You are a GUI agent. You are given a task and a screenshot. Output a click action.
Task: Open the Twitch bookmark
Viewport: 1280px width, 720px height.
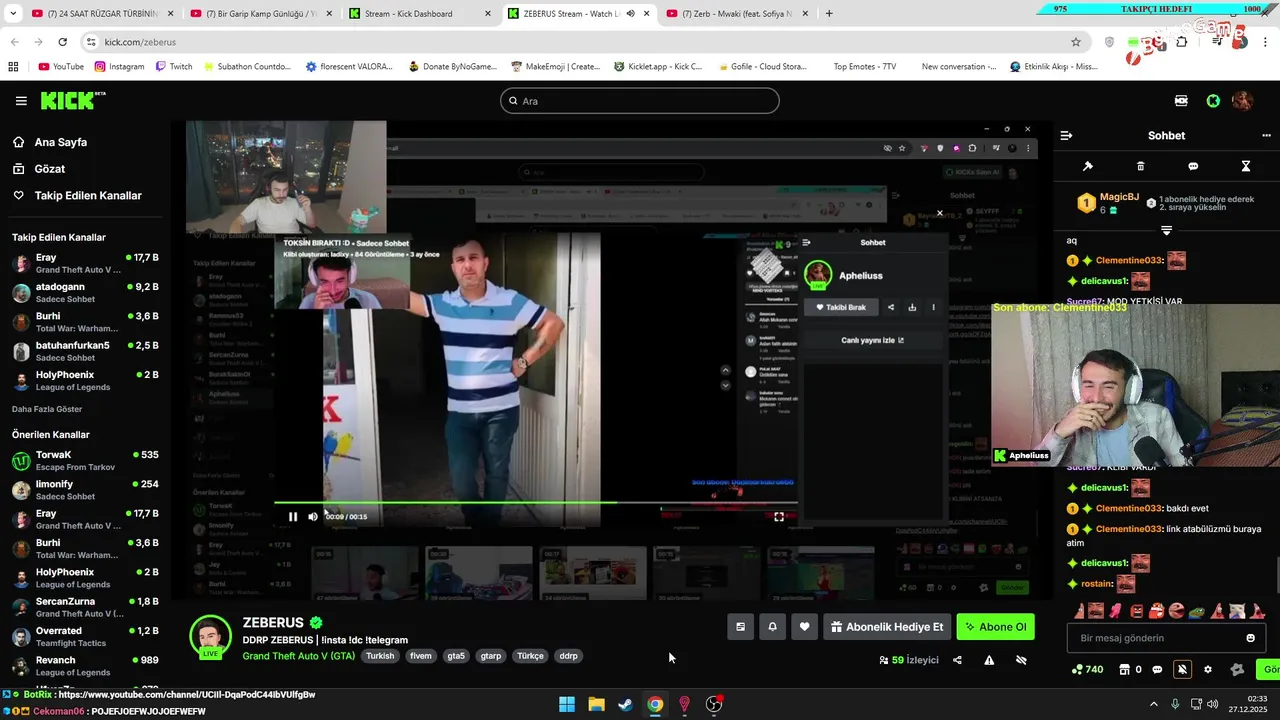click(x=174, y=67)
